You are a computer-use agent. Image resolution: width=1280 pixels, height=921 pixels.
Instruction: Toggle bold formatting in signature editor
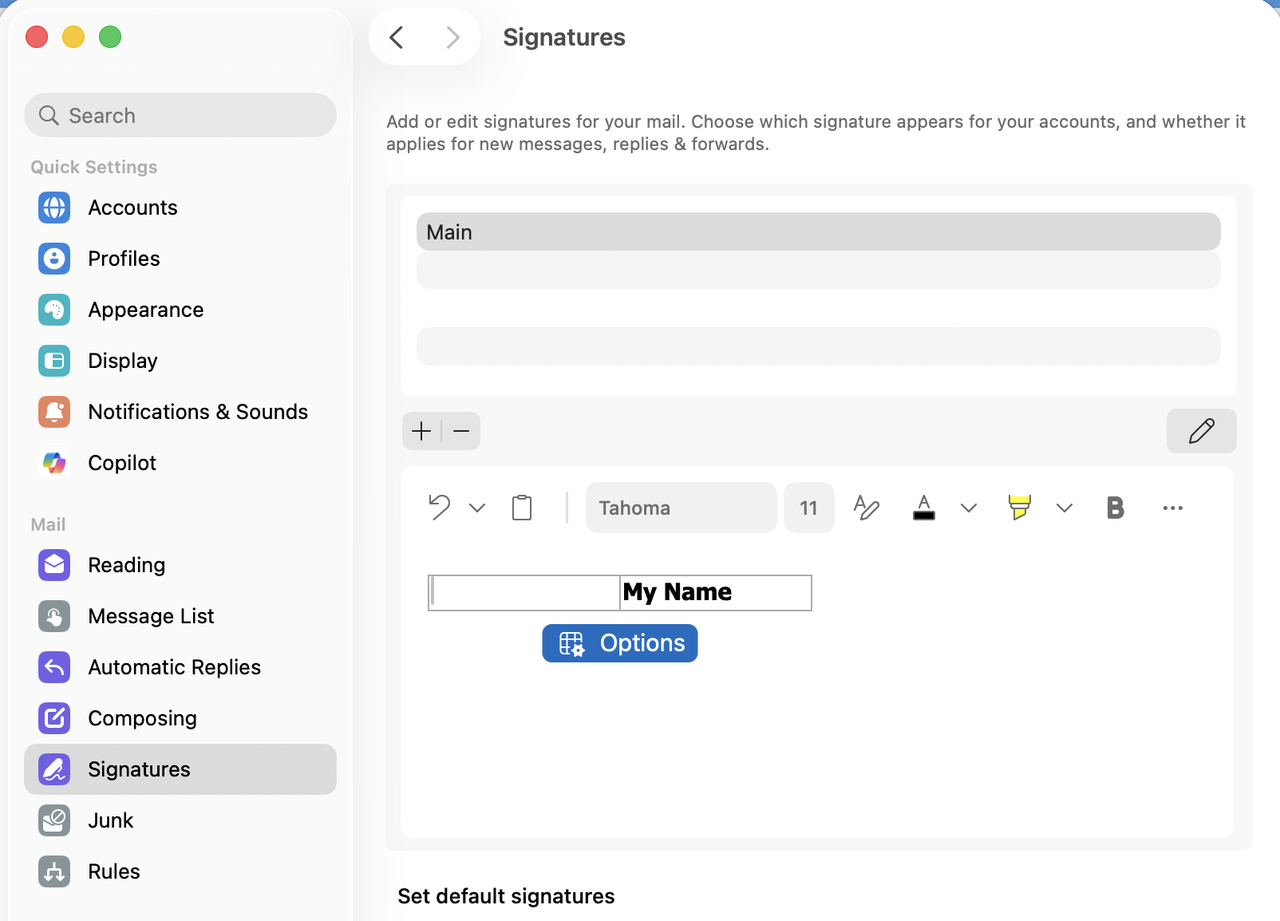click(x=1115, y=508)
